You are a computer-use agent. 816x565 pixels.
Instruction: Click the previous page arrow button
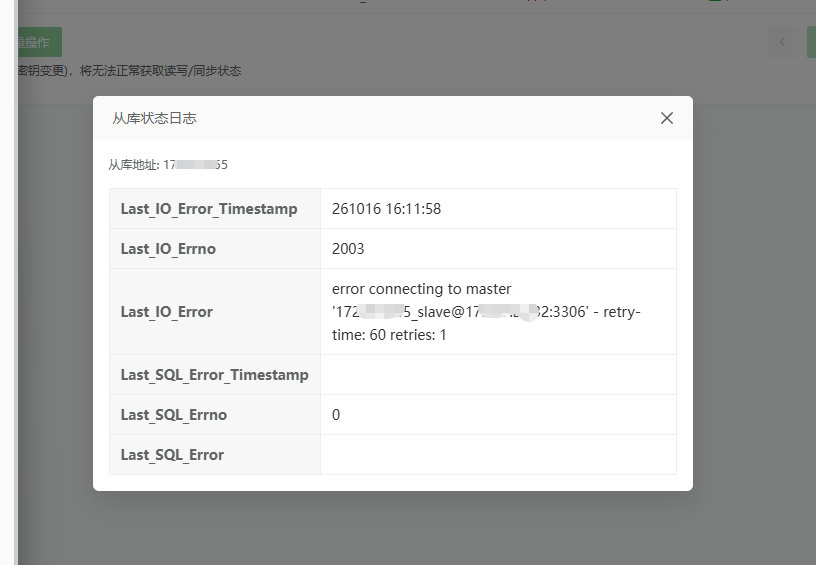pyautogui.click(x=782, y=42)
